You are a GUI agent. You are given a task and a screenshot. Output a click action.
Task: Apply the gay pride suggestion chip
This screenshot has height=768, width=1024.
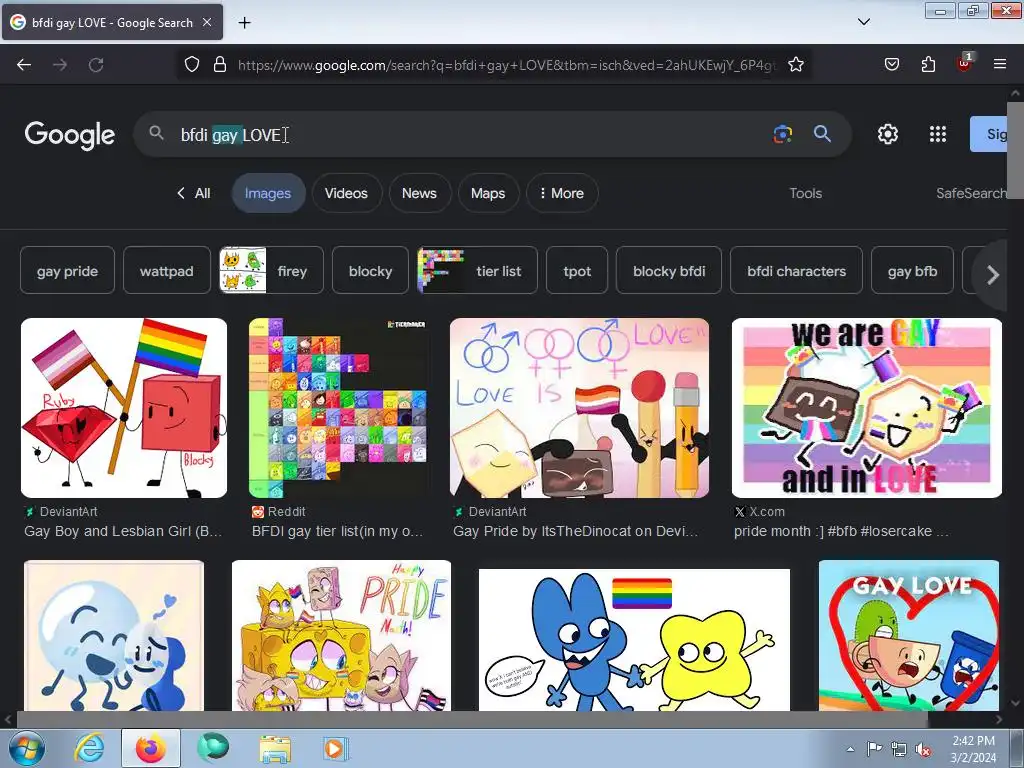[x=67, y=270]
